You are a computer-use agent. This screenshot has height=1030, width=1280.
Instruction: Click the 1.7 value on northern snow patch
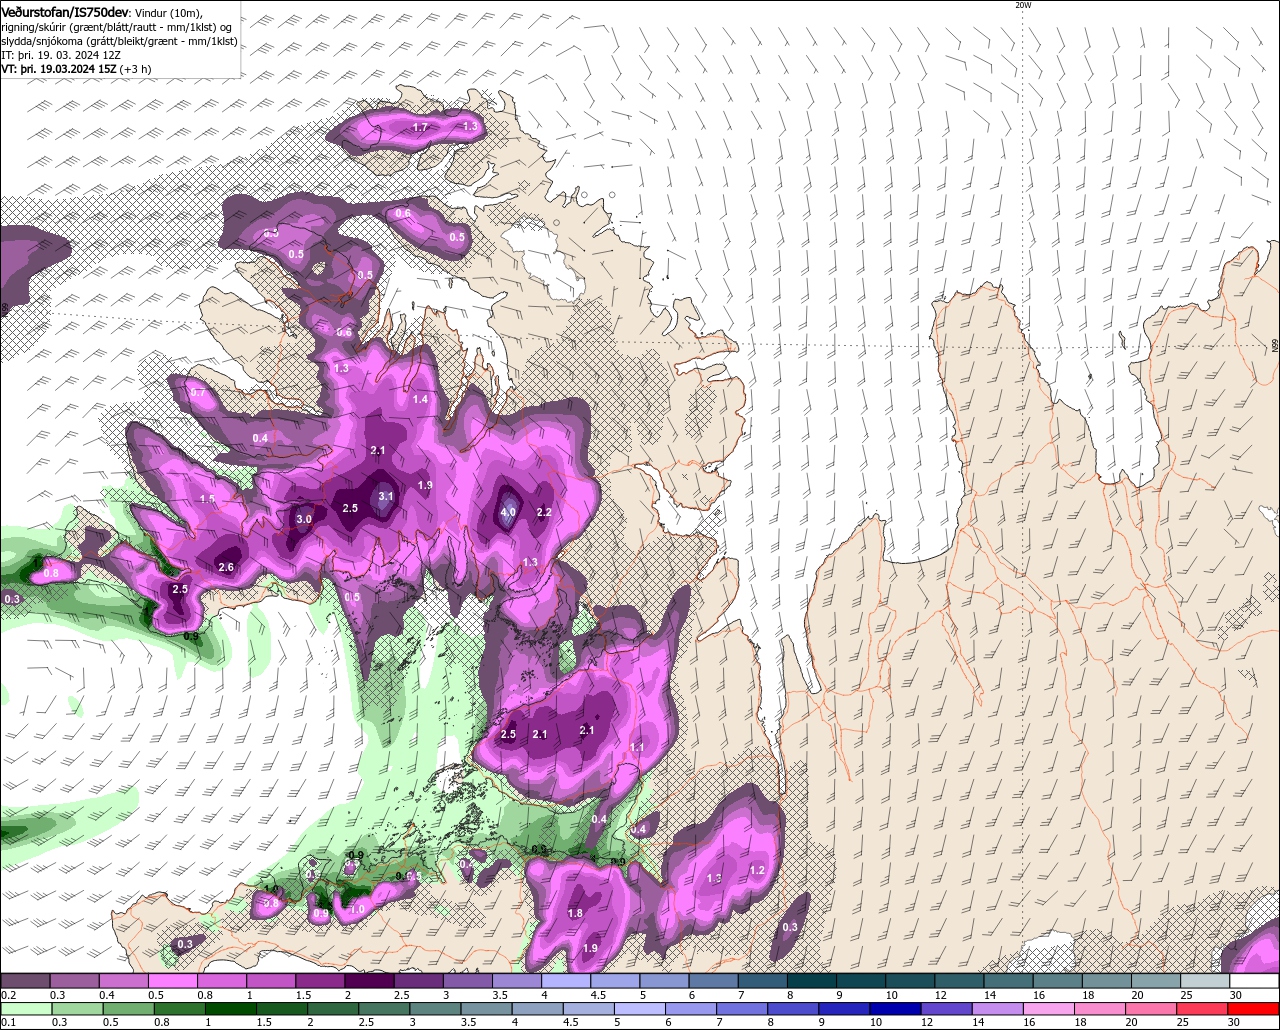pyautogui.click(x=420, y=127)
